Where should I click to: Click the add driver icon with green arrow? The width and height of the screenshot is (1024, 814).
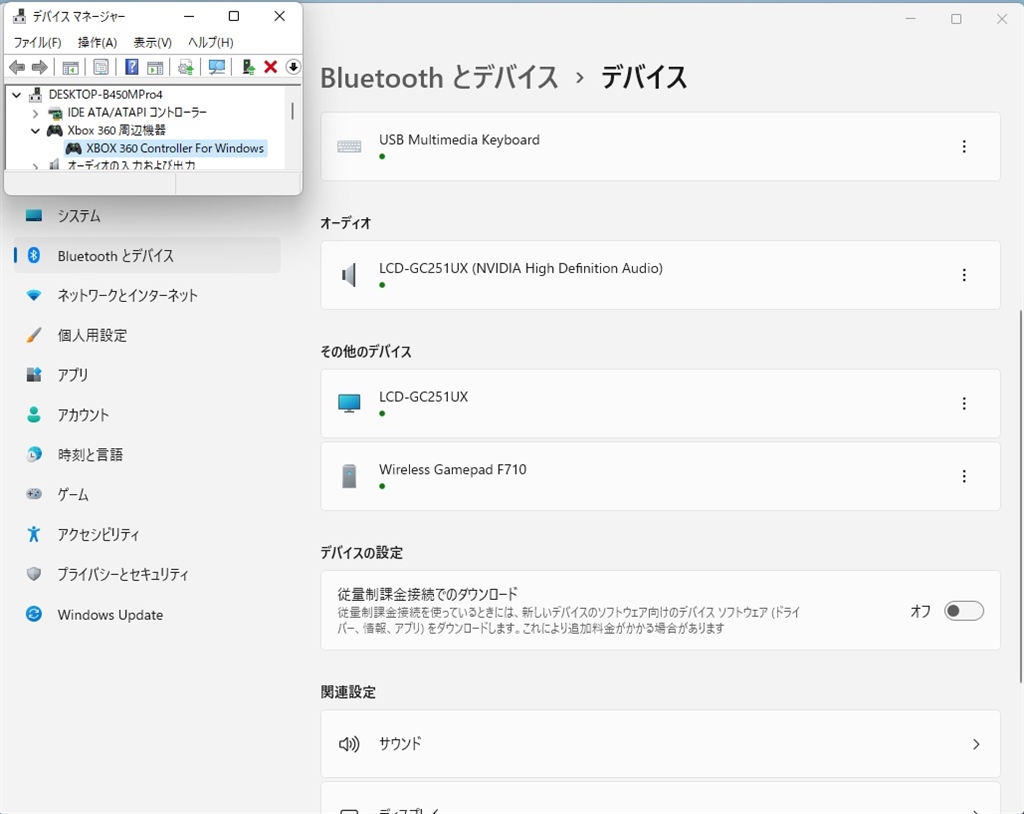coord(248,67)
